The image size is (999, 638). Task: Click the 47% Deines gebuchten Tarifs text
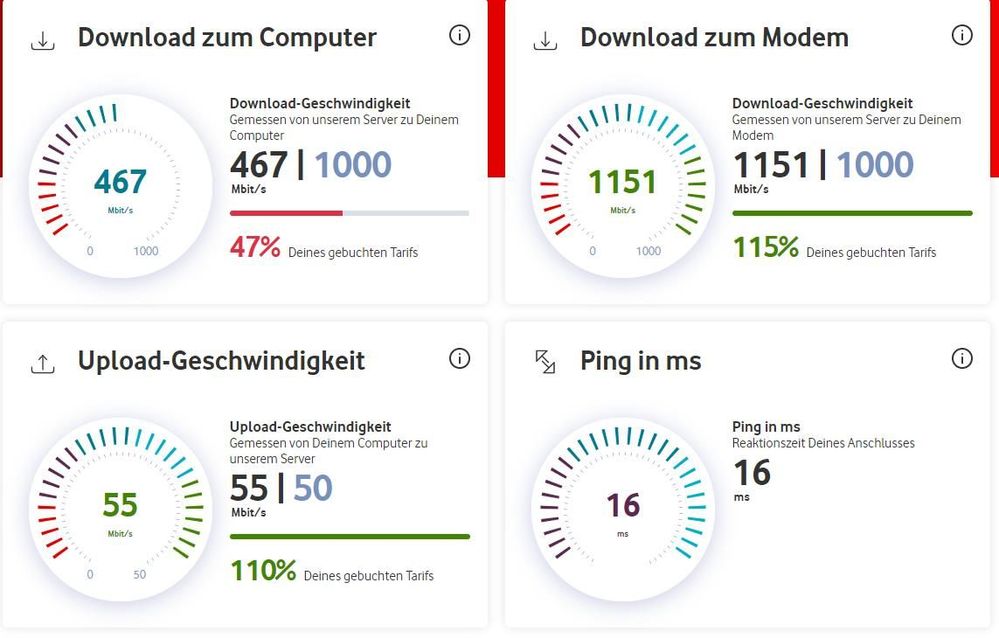(324, 248)
